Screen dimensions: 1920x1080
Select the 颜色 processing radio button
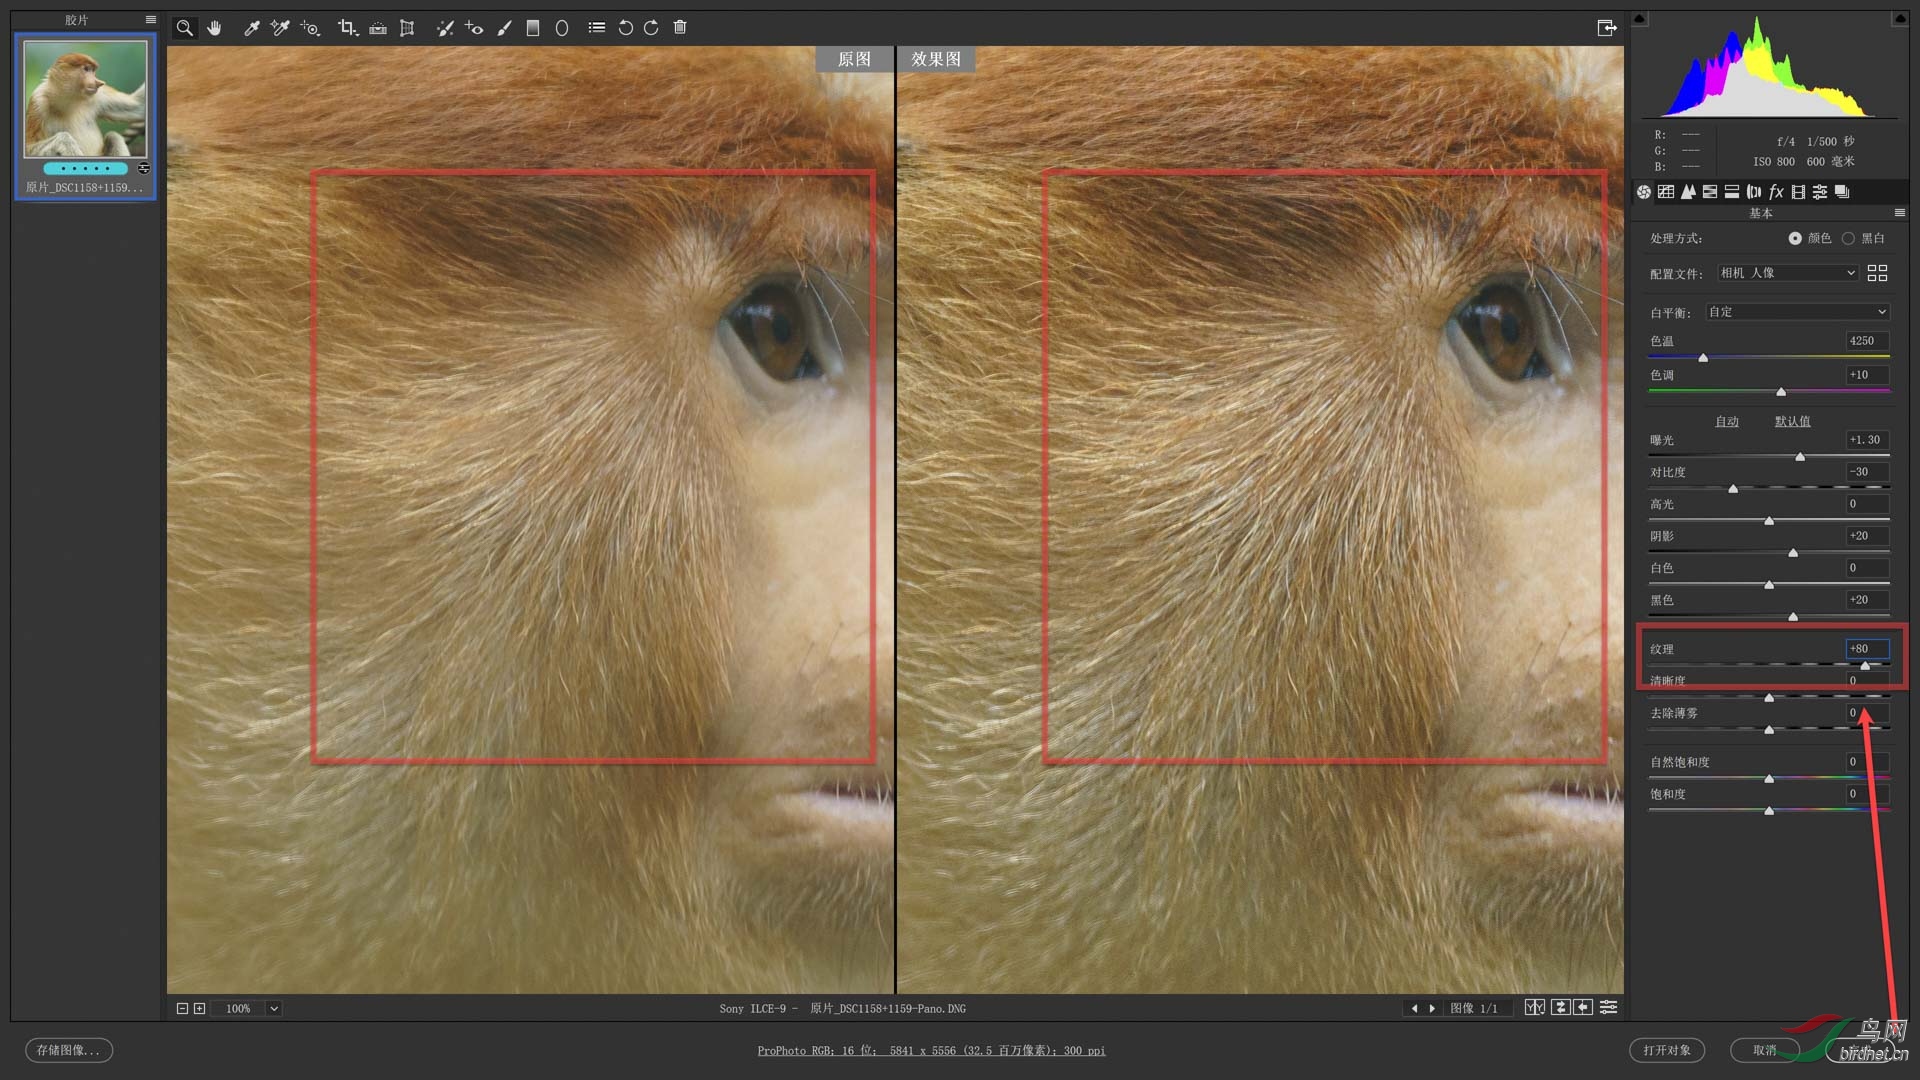coord(1795,238)
